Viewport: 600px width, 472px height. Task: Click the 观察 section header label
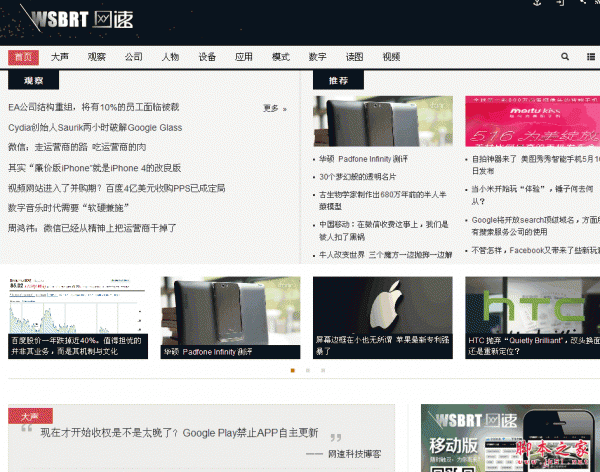pos(34,80)
